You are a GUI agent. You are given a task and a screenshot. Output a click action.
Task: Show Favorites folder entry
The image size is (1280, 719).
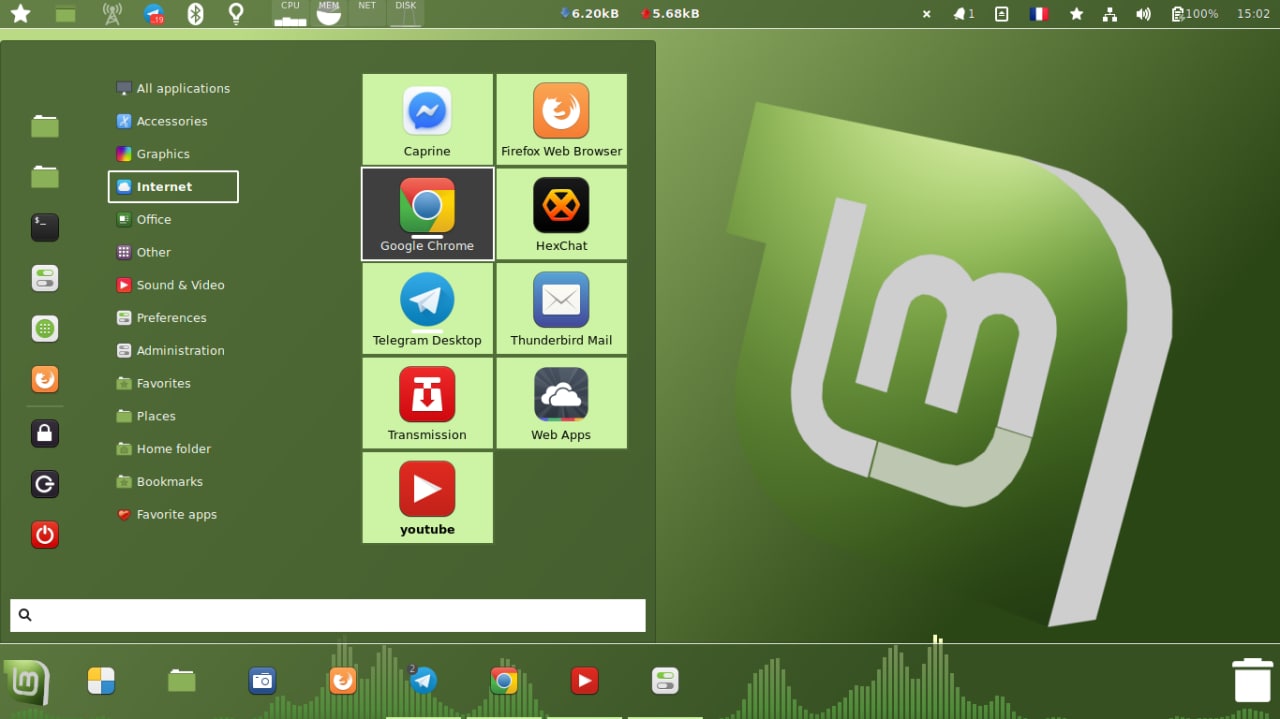[173, 383]
